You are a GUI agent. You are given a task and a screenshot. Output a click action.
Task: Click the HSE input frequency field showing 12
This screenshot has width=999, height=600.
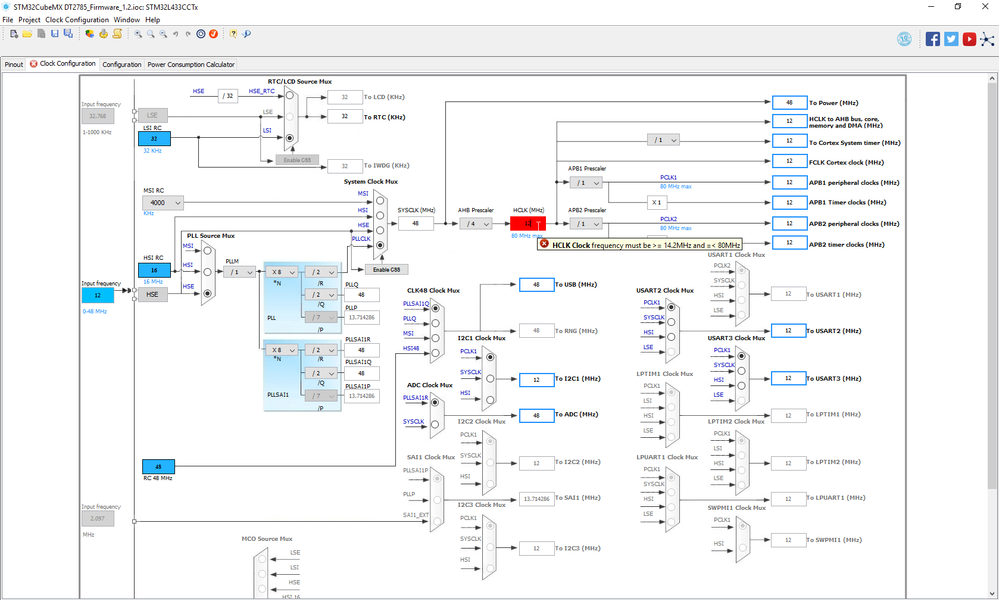tap(97, 295)
